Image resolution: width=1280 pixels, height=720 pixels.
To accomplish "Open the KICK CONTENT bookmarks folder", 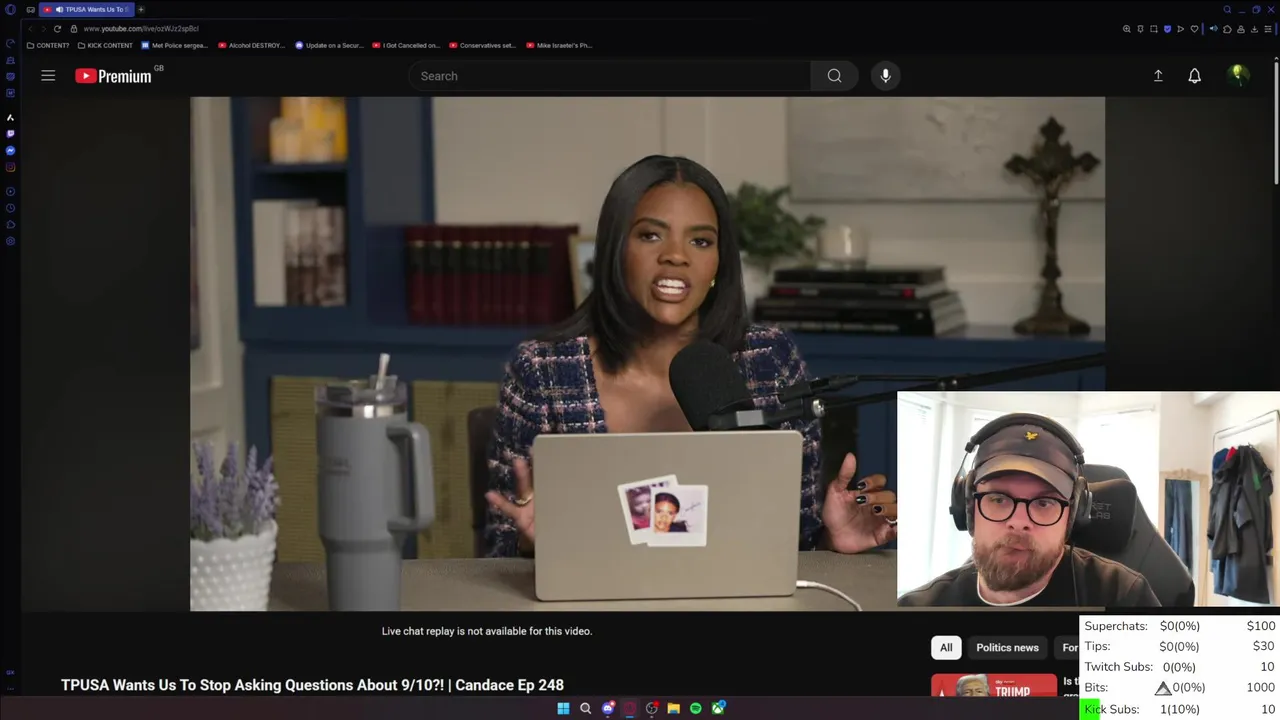I will click(105, 45).
